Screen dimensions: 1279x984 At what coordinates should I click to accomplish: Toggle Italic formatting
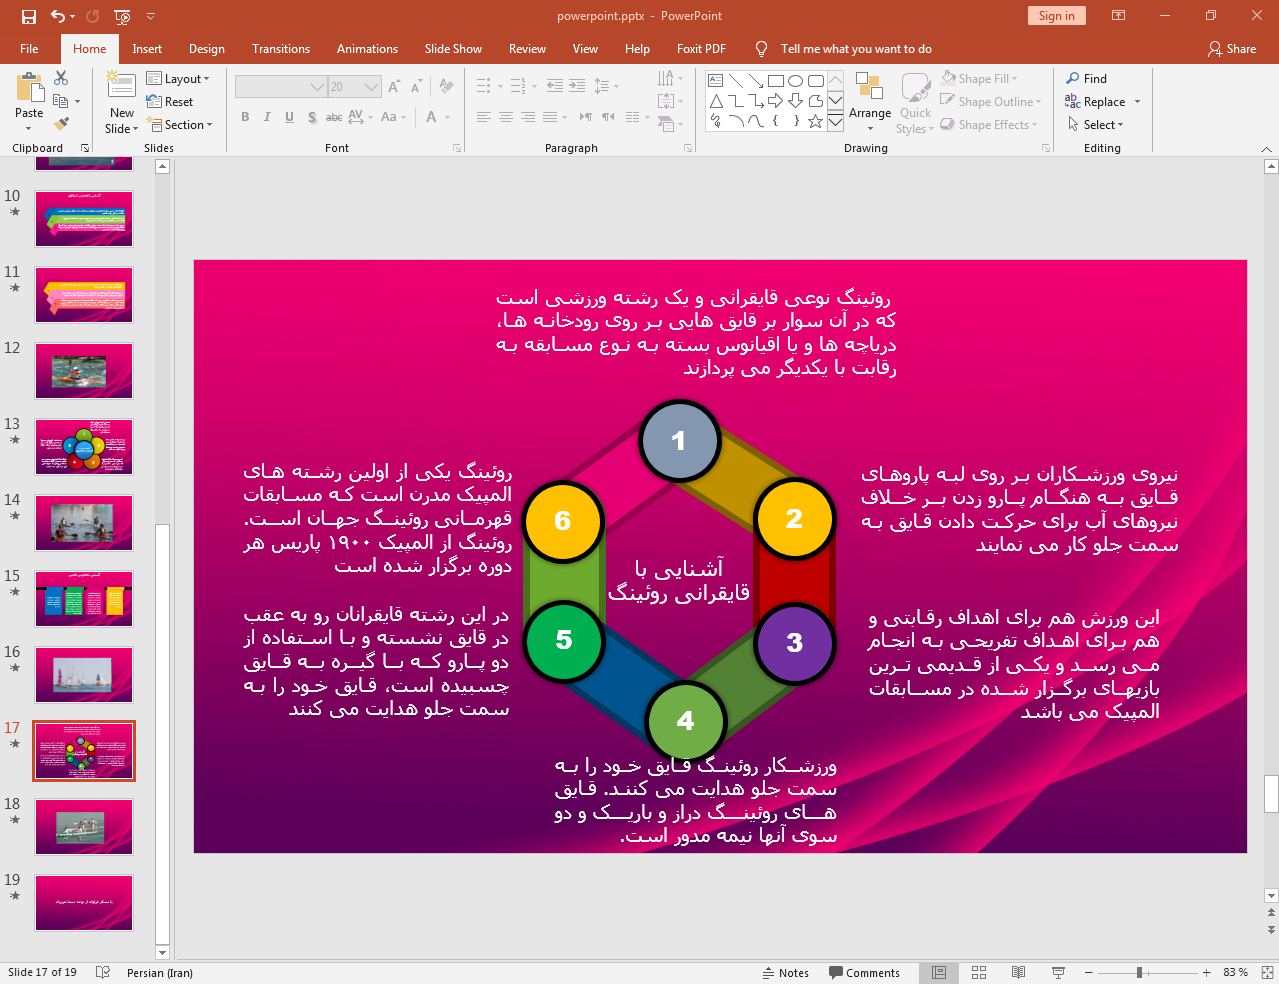coord(267,117)
